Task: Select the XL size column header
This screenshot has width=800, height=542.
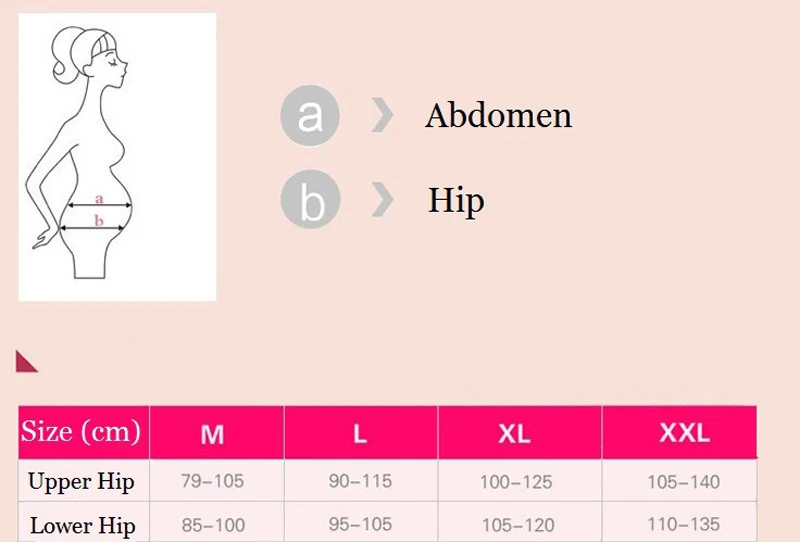Action: 514,434
